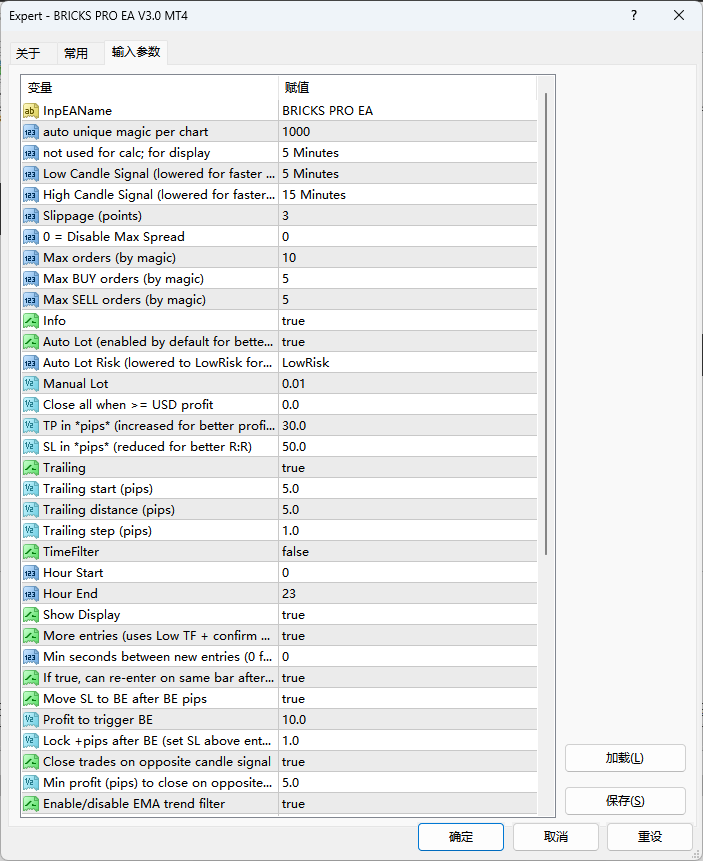Click the decimal icon beside Profit to trigger BE

point(31,720)
